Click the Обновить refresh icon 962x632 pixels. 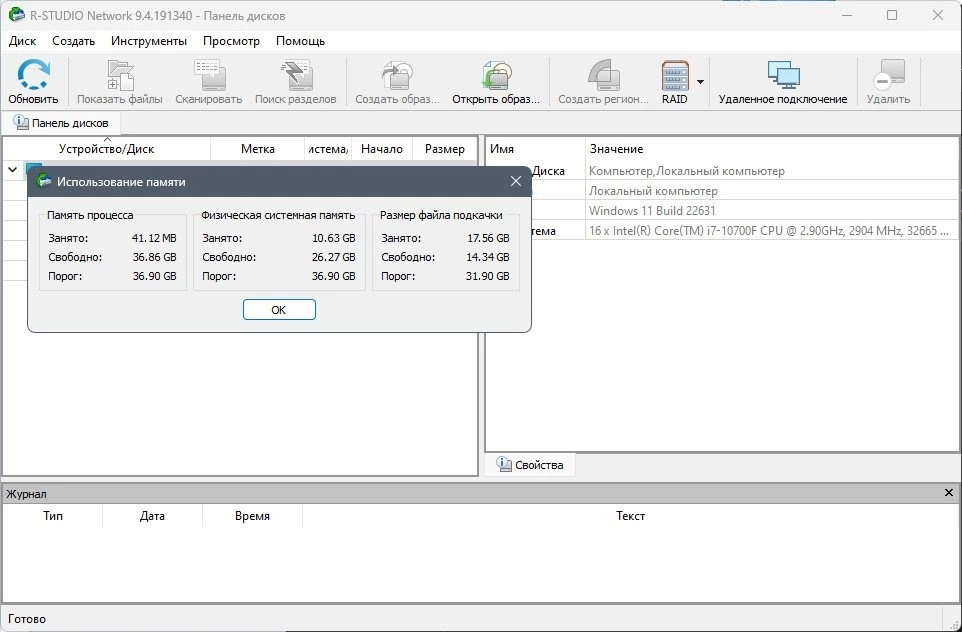pos(33,75)
